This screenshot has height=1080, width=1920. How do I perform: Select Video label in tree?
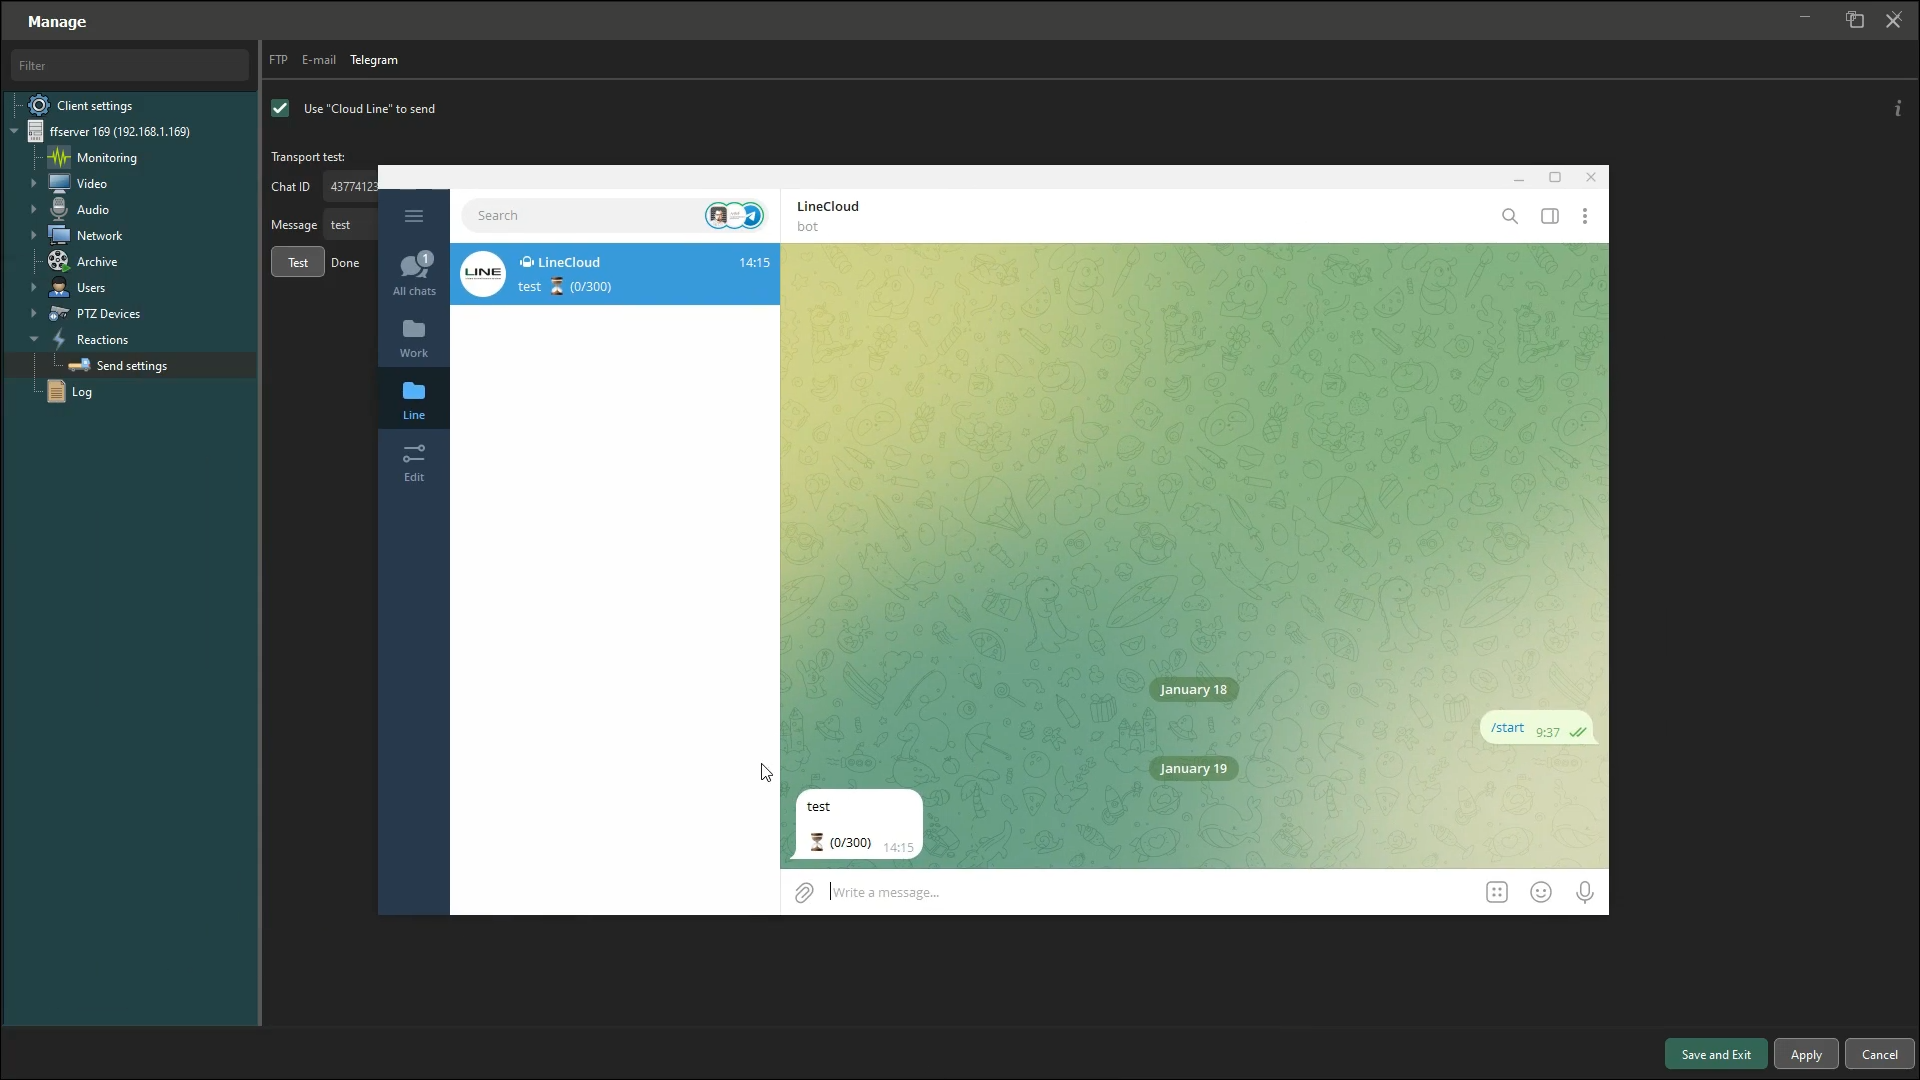click(x=92, y=183)
